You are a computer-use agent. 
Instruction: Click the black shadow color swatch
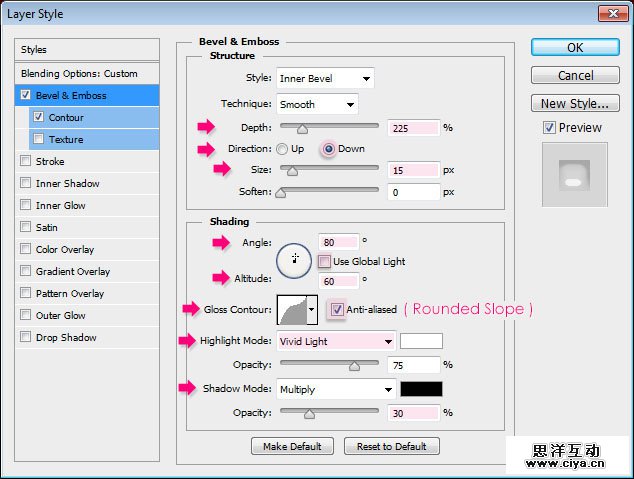(421, 389)
